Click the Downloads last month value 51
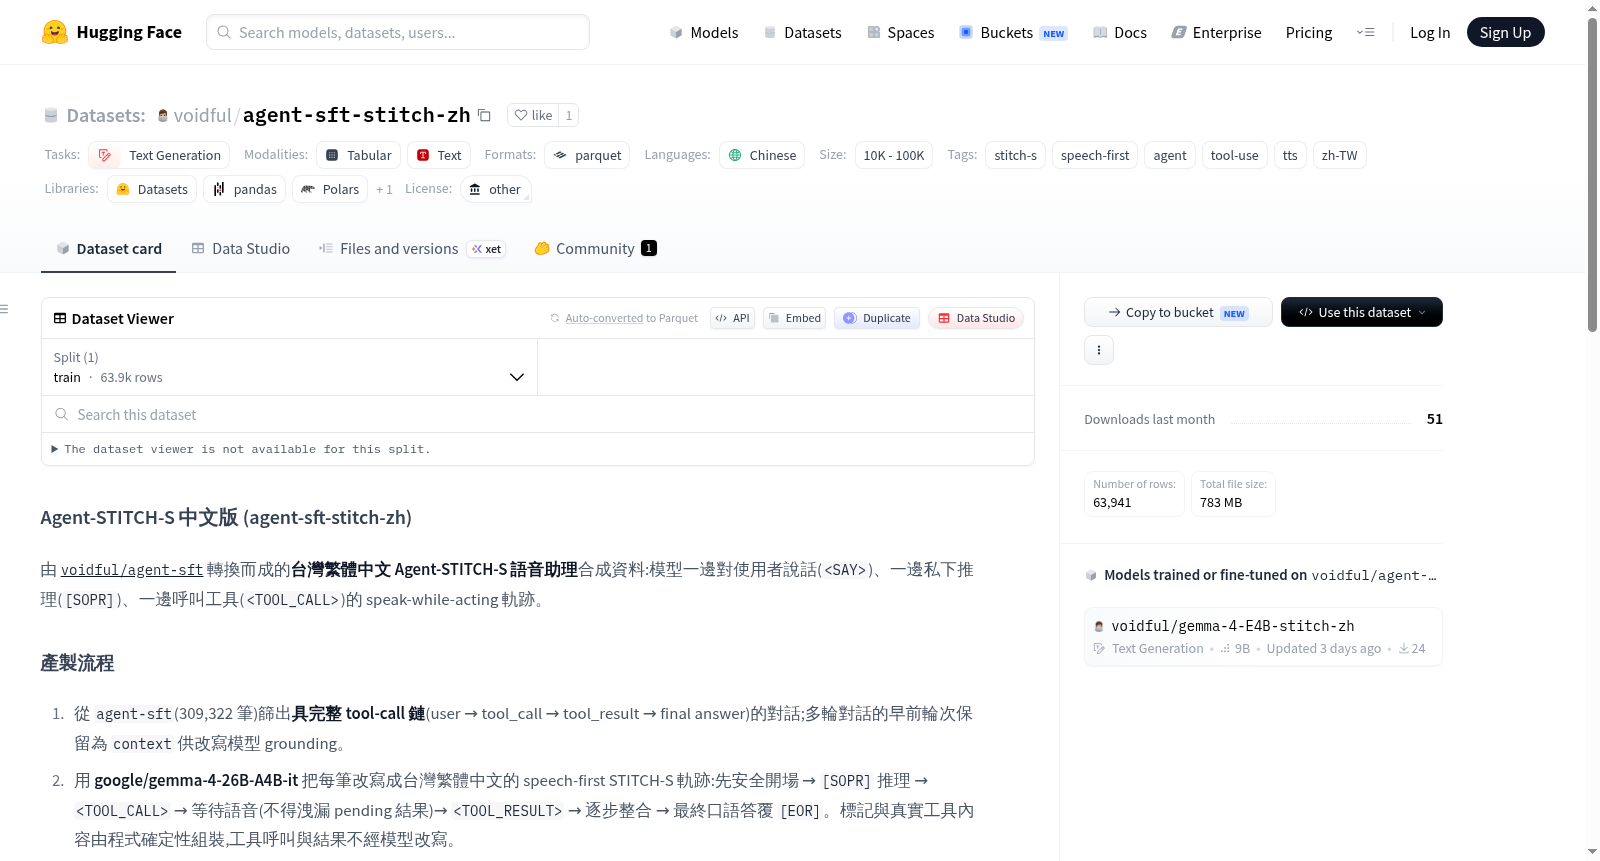1600x861 pixels. (1434, 419)
